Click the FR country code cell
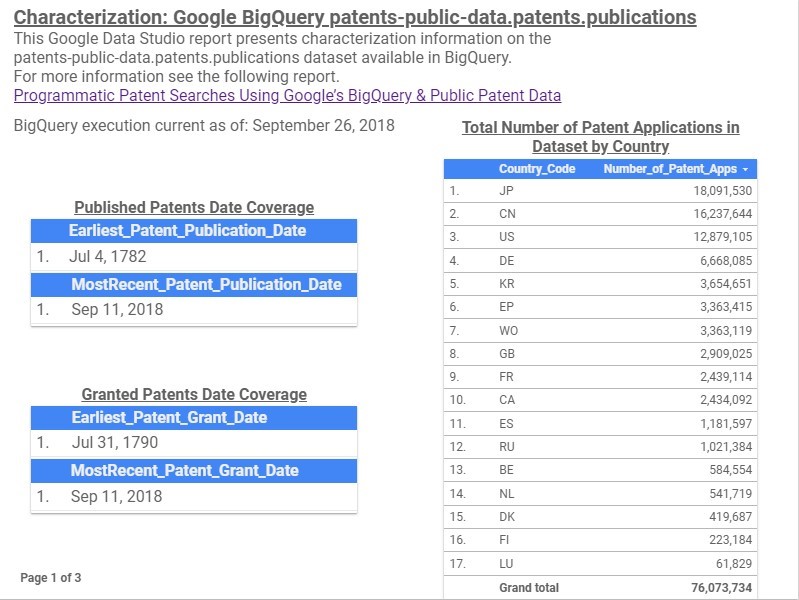The image size is (799, 600). point(507,376)
